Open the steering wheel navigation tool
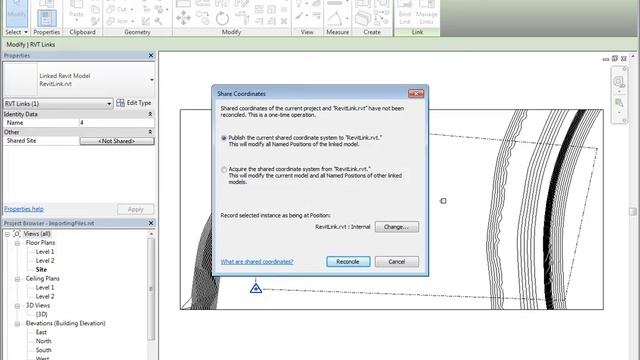This screenshot has width=640, height=360. coord(619,82)
